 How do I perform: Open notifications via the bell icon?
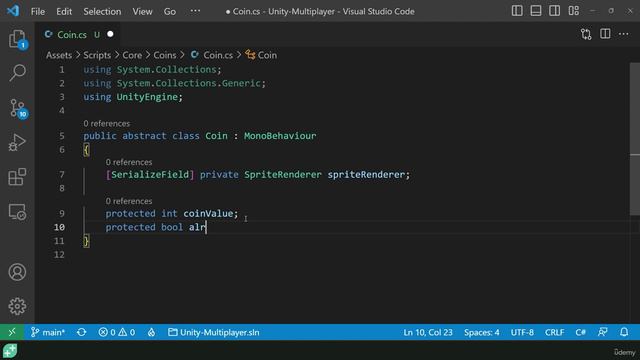pyautogui.click(x=624, y=332)
